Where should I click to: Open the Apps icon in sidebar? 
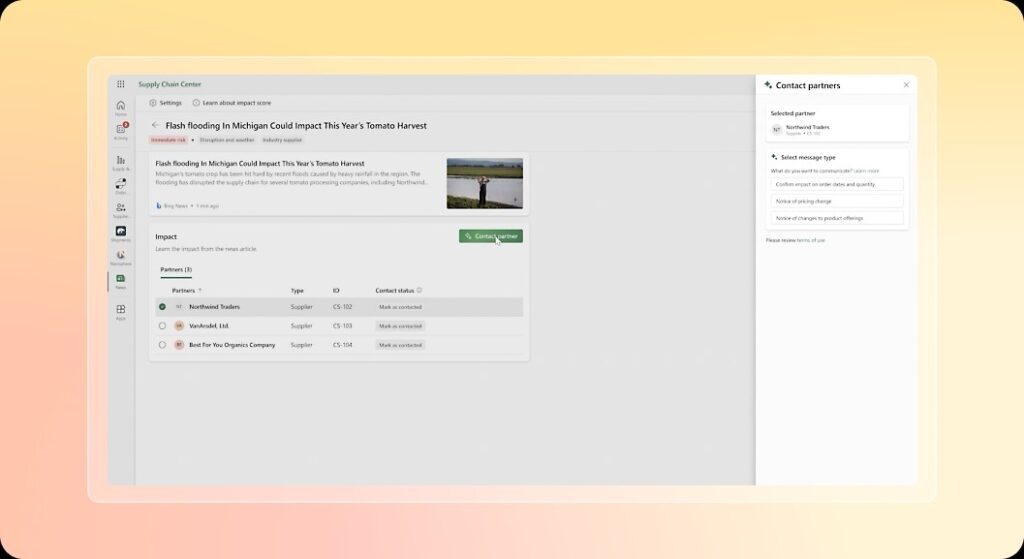[121, 312]
